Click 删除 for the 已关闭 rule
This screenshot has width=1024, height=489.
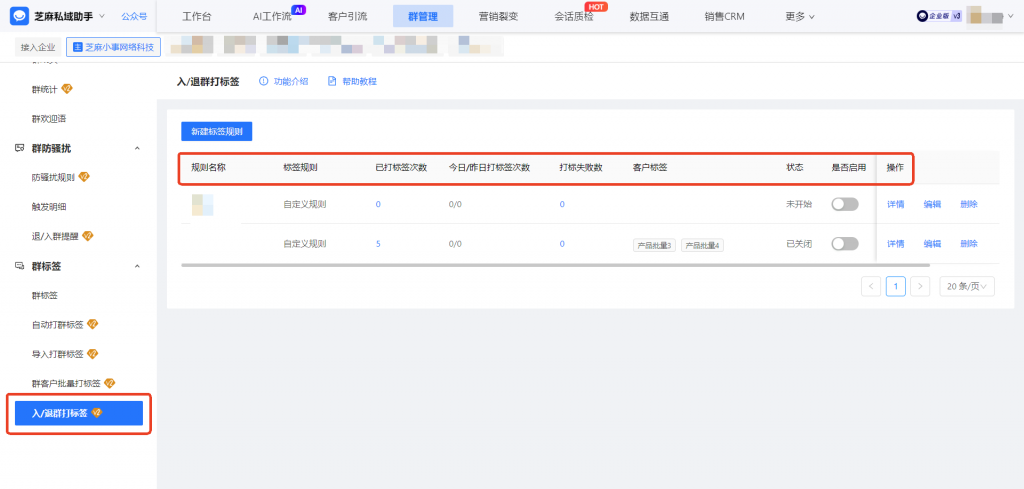[968, 244]
